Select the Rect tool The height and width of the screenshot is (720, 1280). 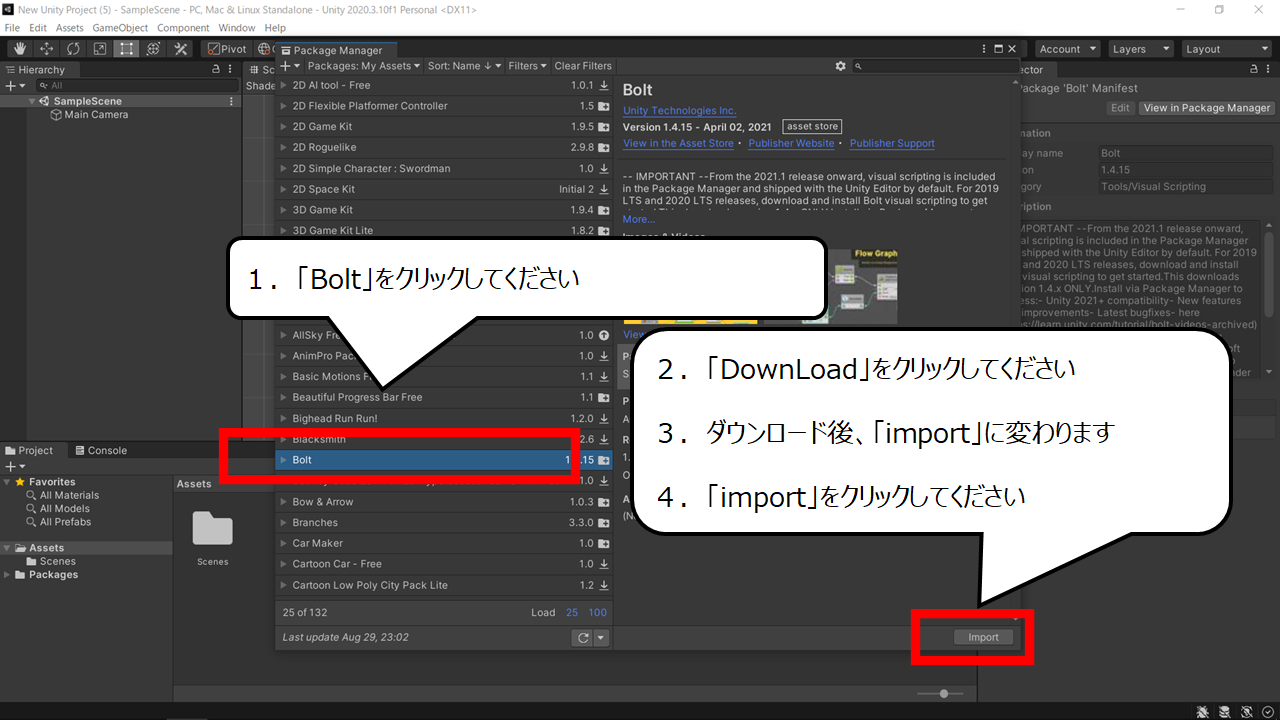(x=127, y=48)
